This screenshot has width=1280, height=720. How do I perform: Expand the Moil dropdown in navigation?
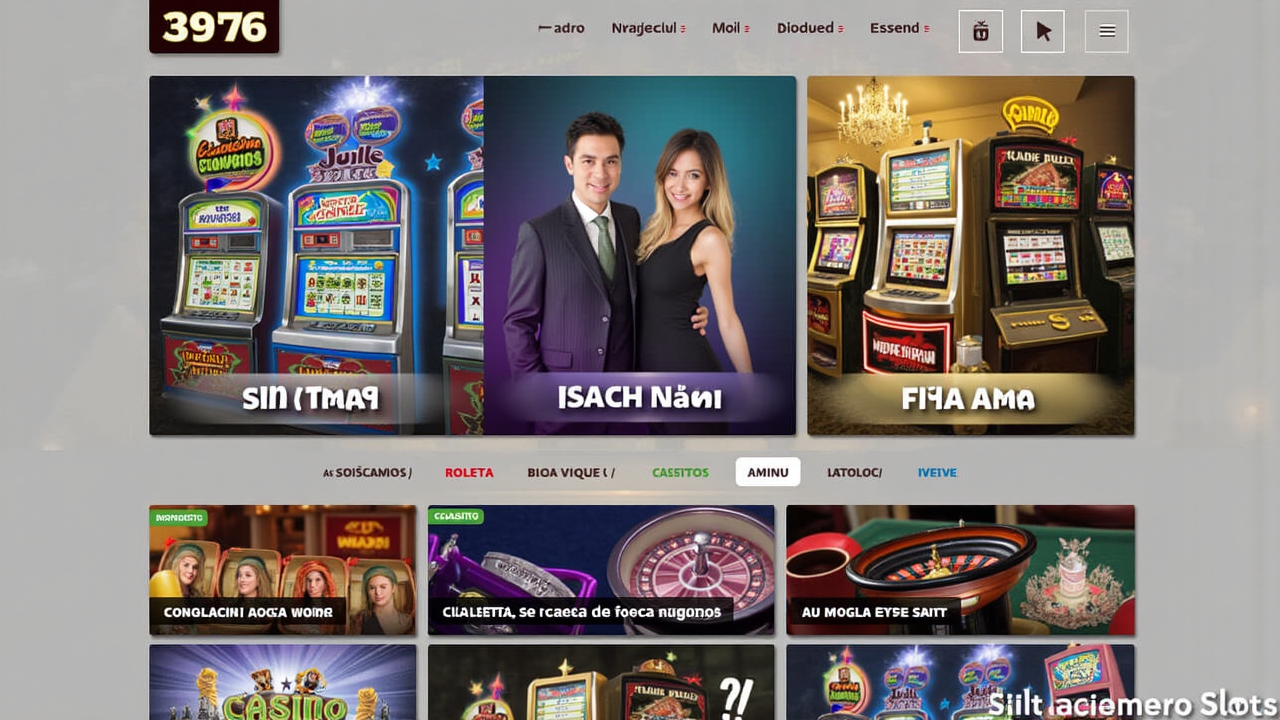[x=731, y=28]
